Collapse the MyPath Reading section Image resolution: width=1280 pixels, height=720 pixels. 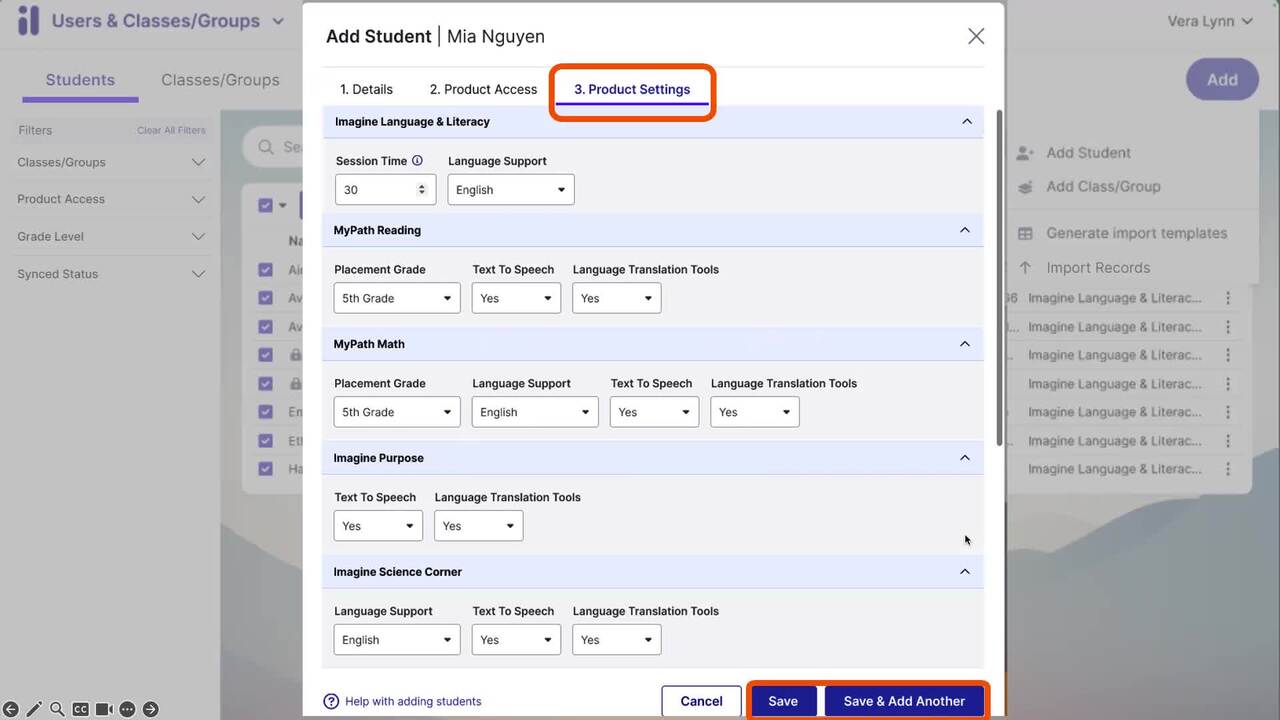pos(965,230)
